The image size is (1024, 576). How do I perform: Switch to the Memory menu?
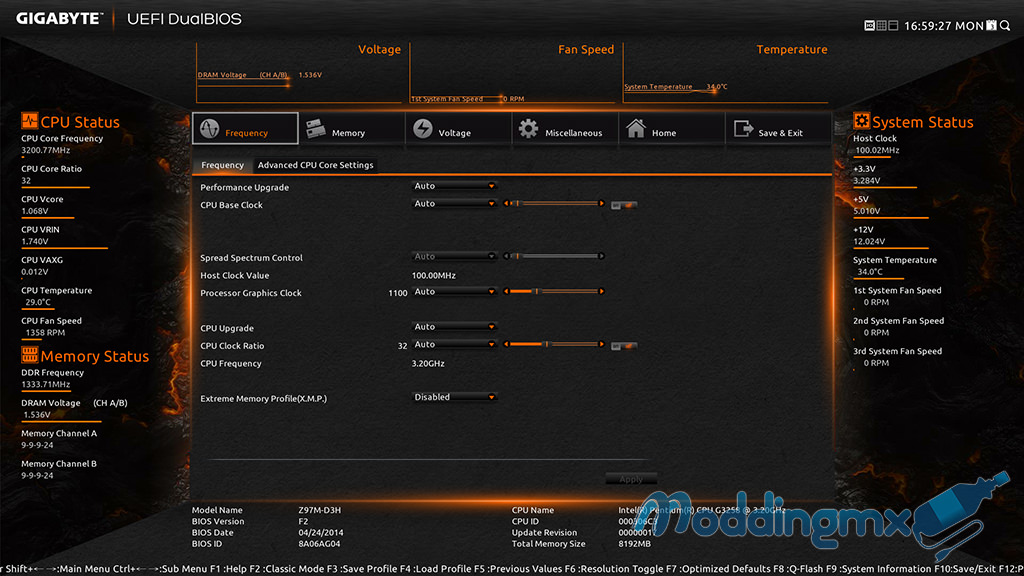click(352, 129)
